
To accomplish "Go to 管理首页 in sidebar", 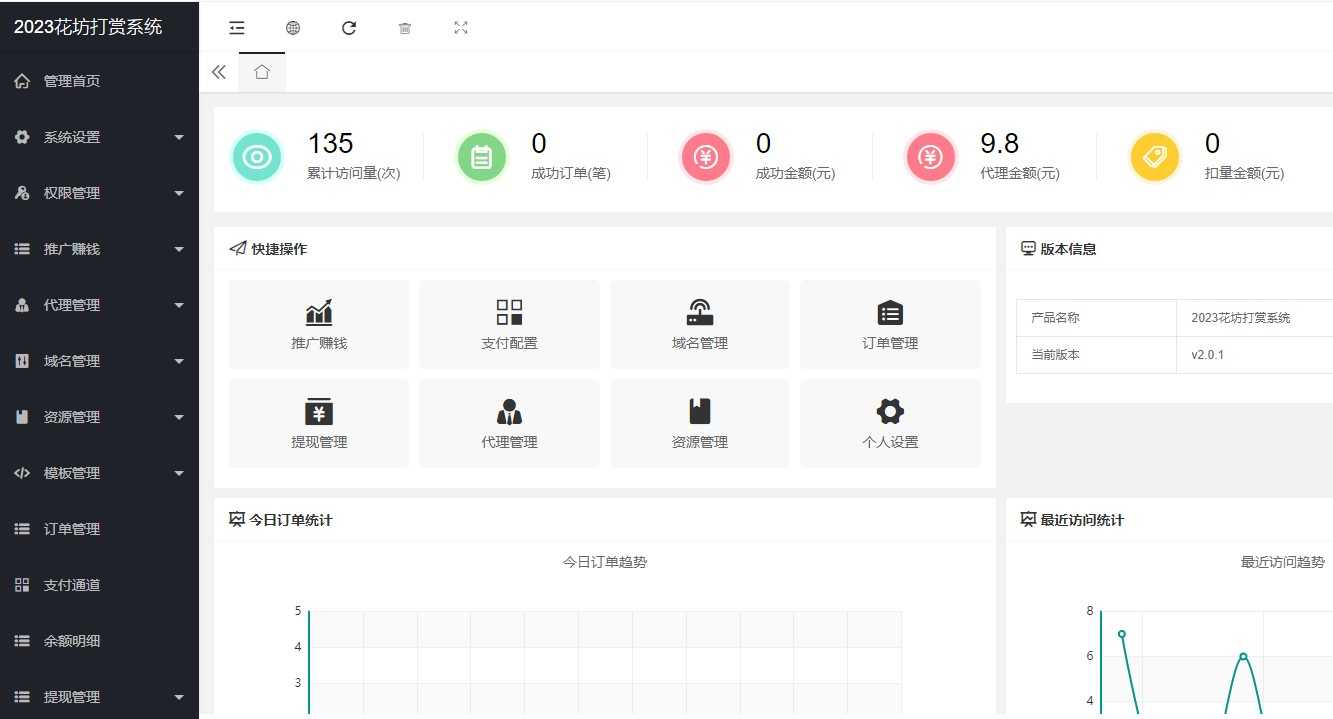I will tap(99, 81).
